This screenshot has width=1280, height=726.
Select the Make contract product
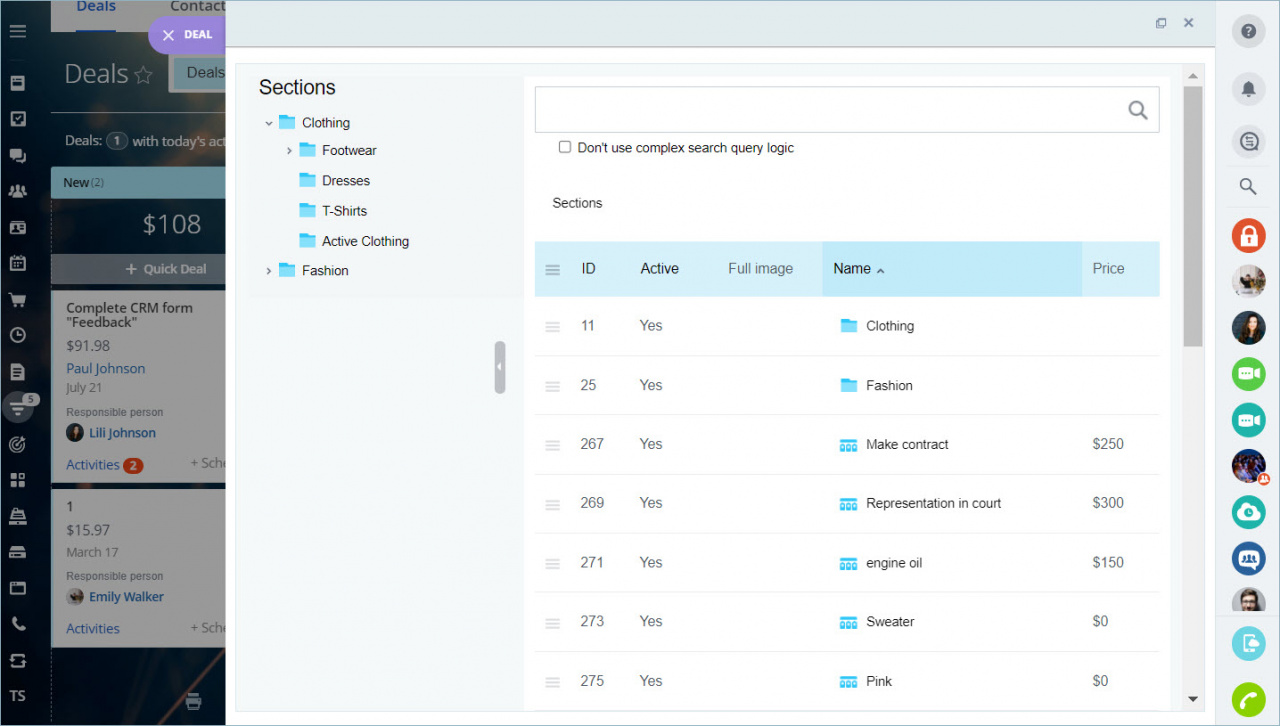point(907,444)
